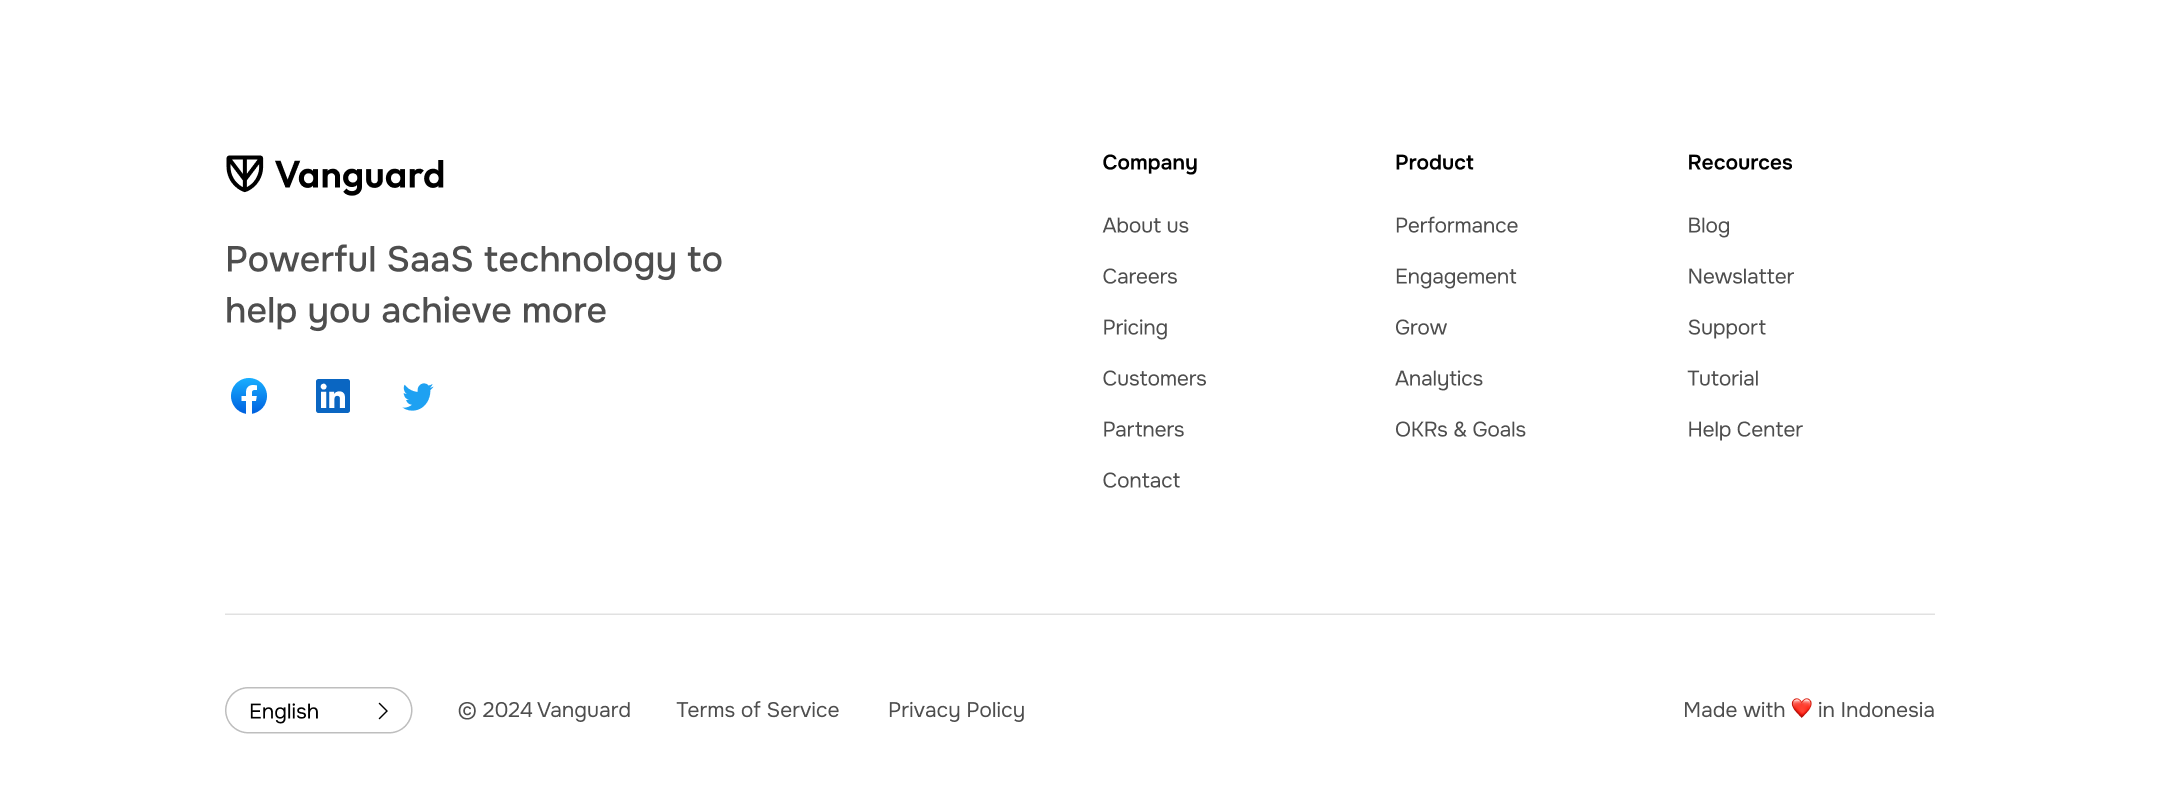The height and width of the screenshot is (806, 2160).
Task: Open the Blog resource link
Action: tap(1708, 225)
